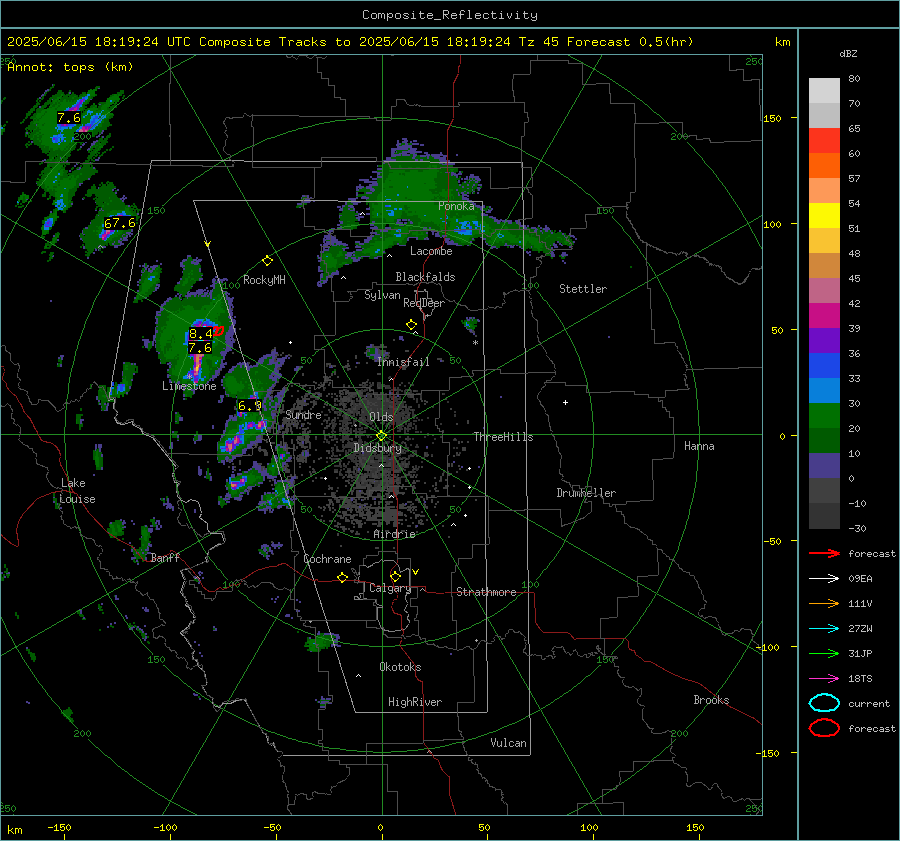Click the red forecast outline beside the 8.4 label

[x=219, y=331]
